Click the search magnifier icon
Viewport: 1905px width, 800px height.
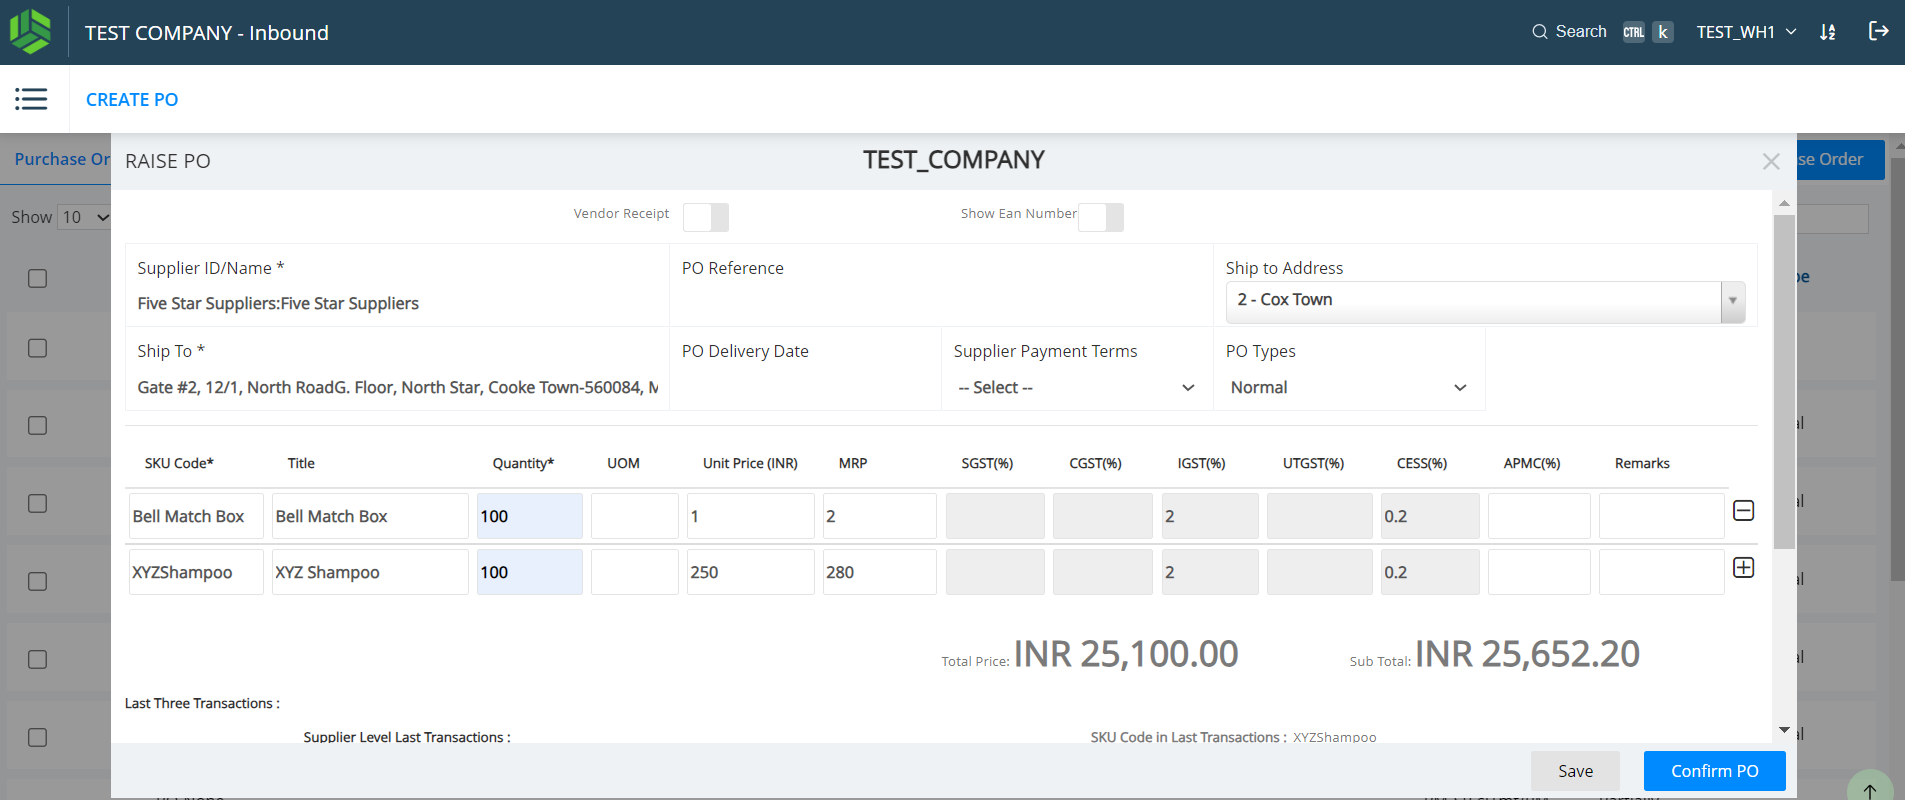tap(1539, 32)
